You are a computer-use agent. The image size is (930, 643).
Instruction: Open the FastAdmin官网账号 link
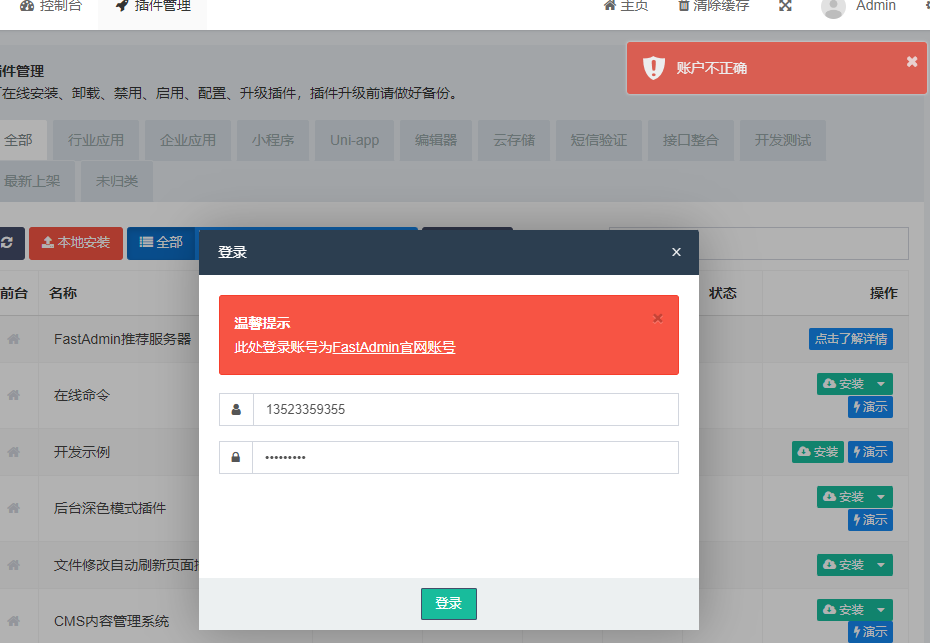(x=394, y=348)
